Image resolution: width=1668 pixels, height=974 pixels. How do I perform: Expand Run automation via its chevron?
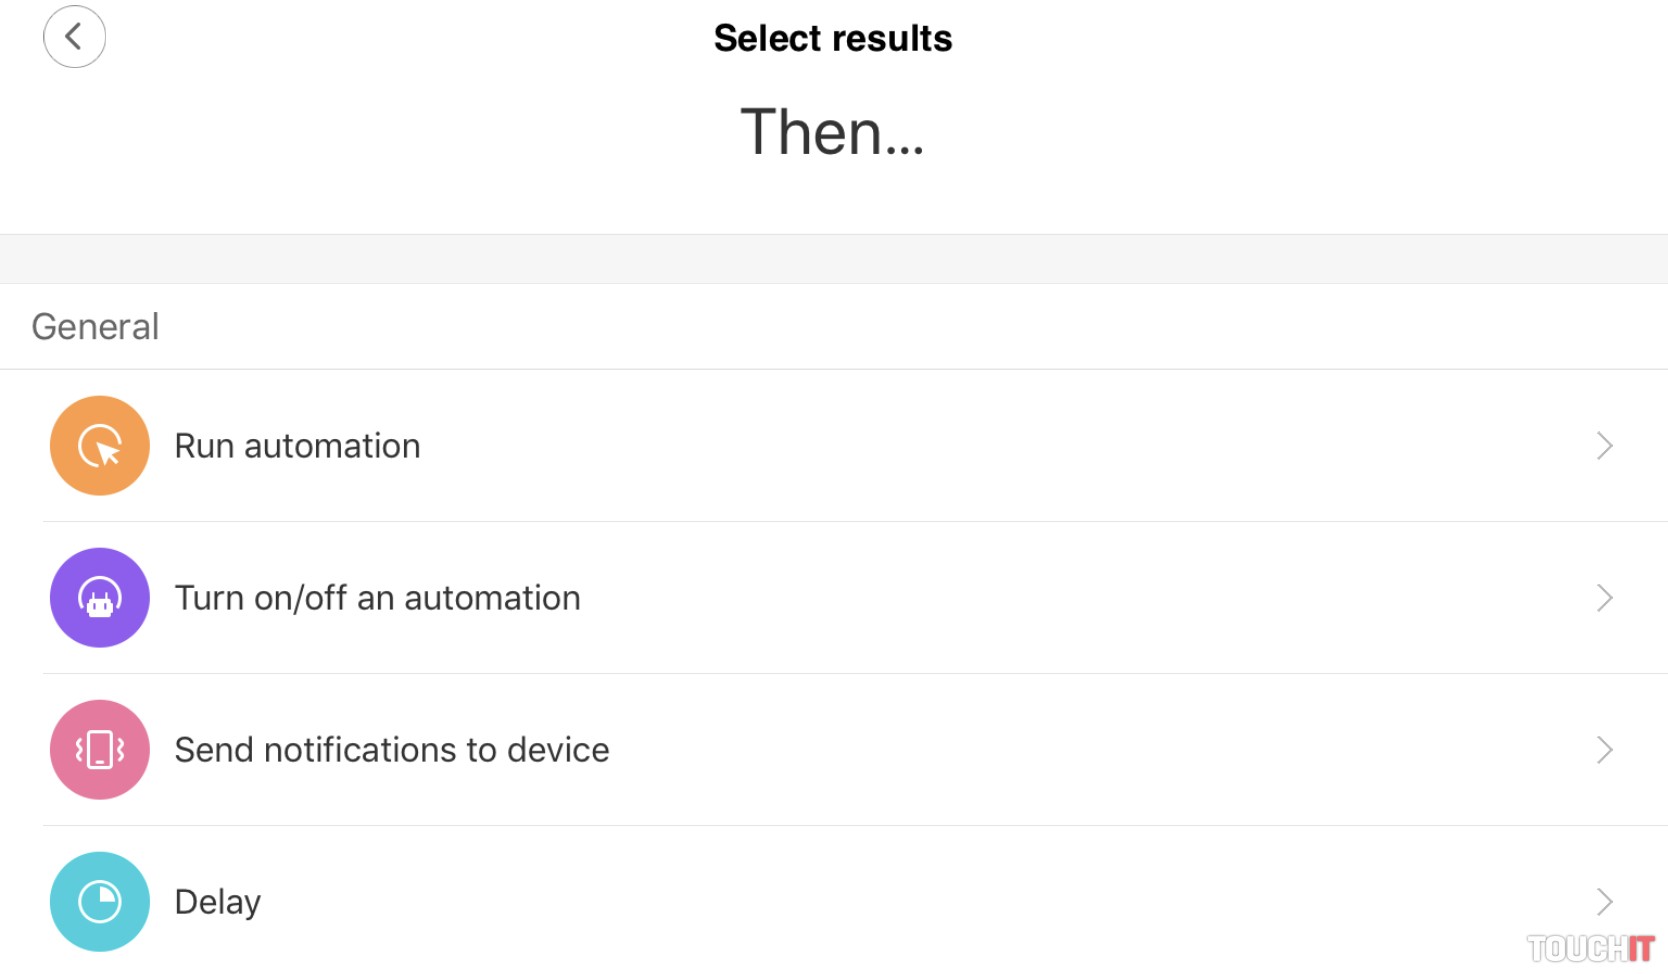1604,446
